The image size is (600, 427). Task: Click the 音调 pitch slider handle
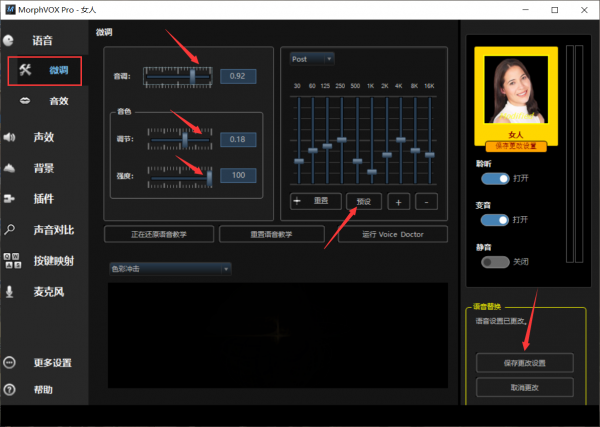coord(192,77)
